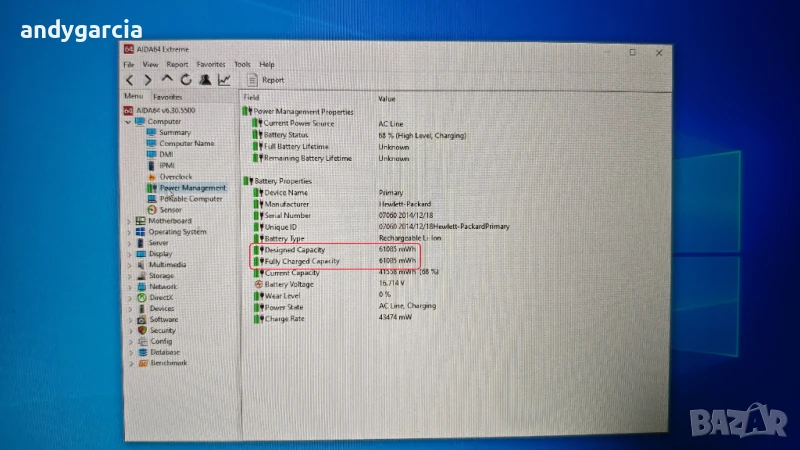Select the Wear Level row
The image size is (800, 450).
pos(283,295)
